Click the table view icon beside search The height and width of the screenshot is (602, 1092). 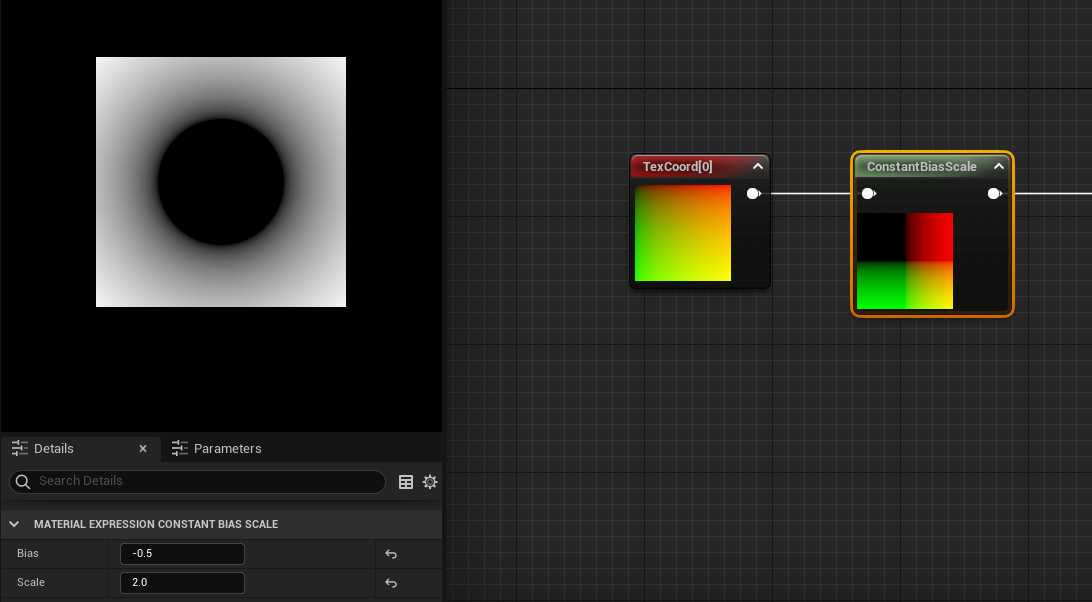point(406,482)
